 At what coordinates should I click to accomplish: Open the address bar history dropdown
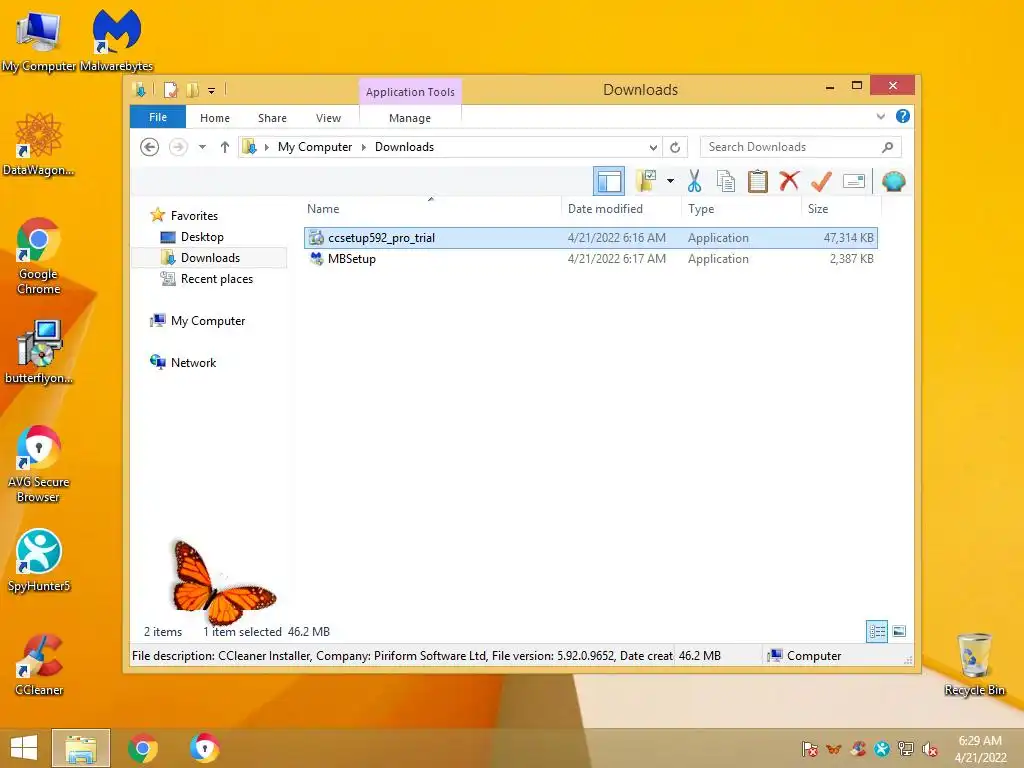653,148
